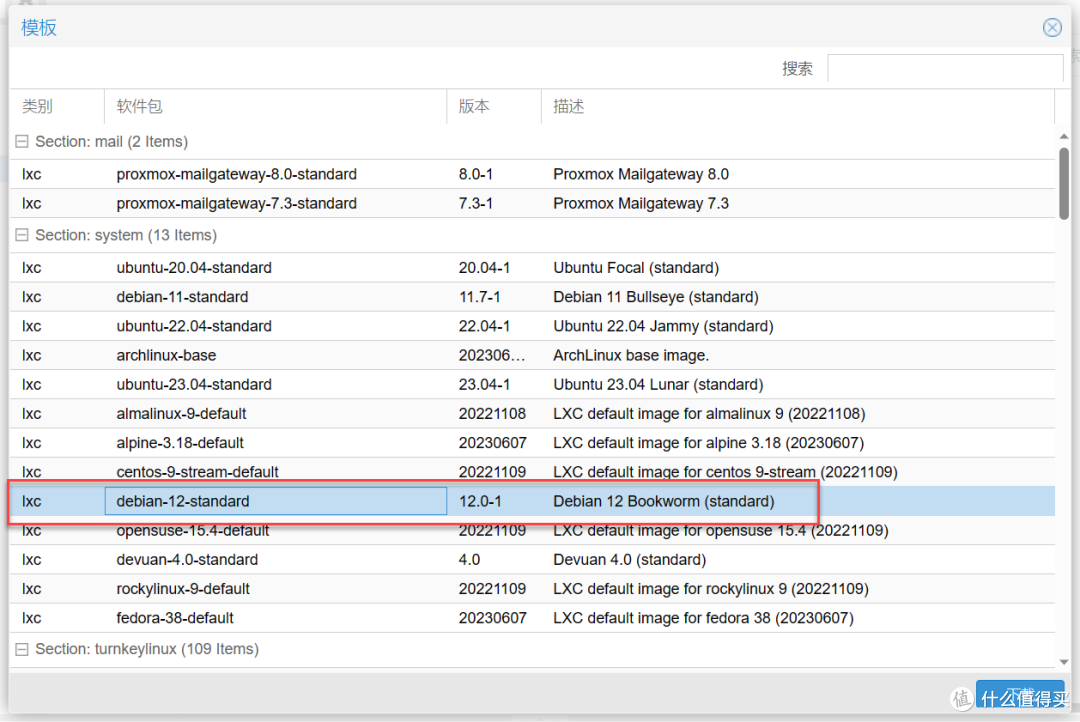Expand the Section: turnkeylinux group

(22, 650)
